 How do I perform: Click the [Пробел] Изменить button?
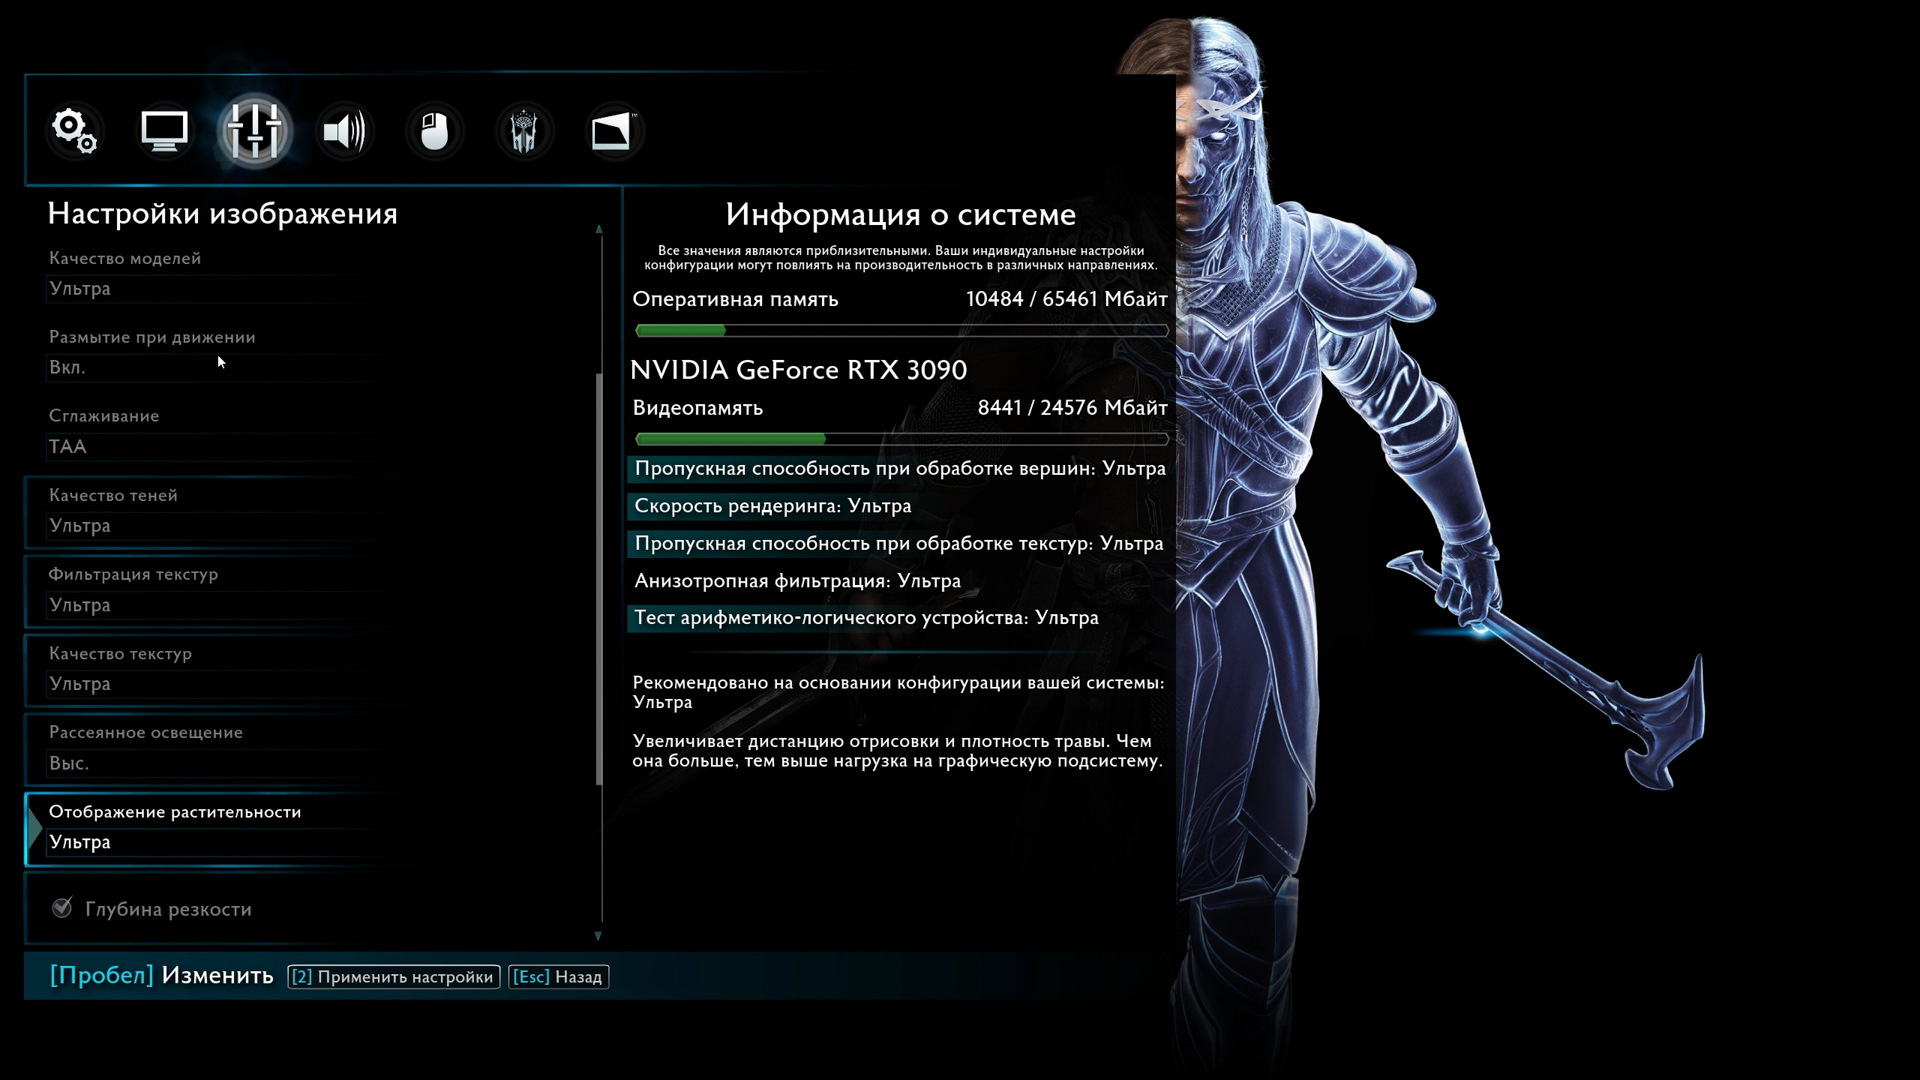(x=161, y=976)
